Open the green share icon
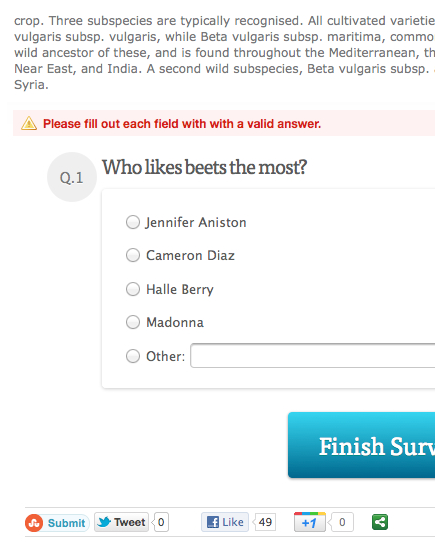435x556 pixels. (x=380, y=522)
